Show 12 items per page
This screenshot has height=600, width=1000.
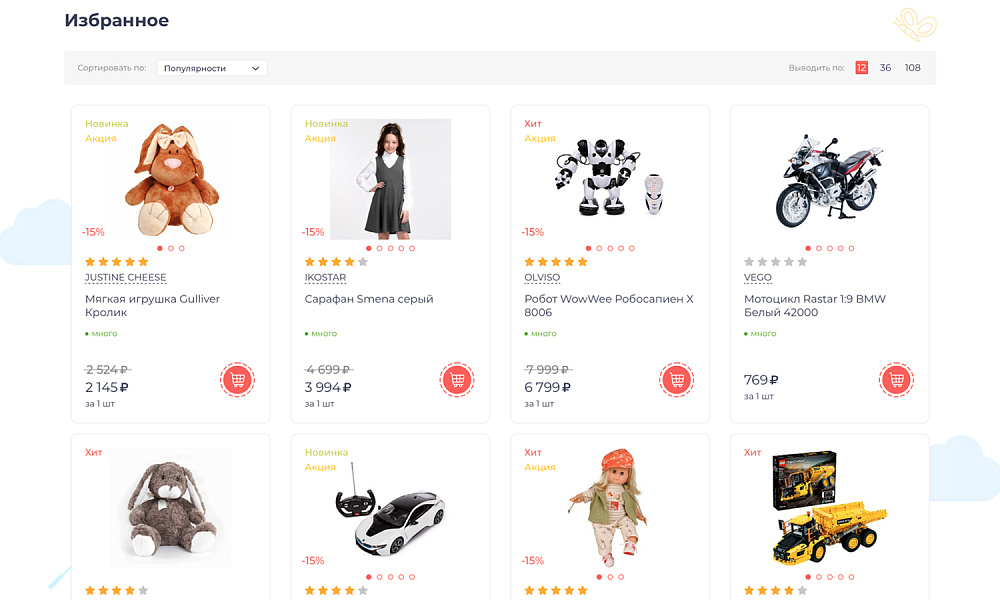(861, 68)
